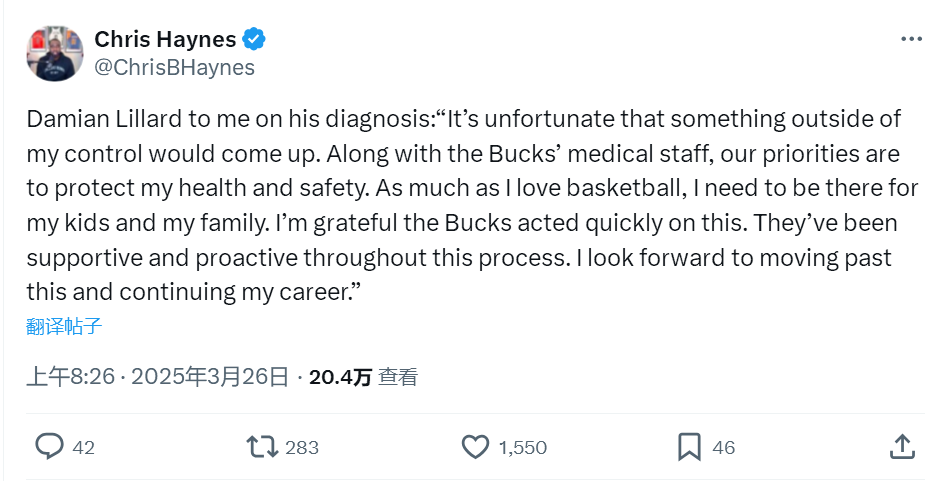Click the 42 replies count
This screenshot has height=481, width=940.
pos(84,447)
